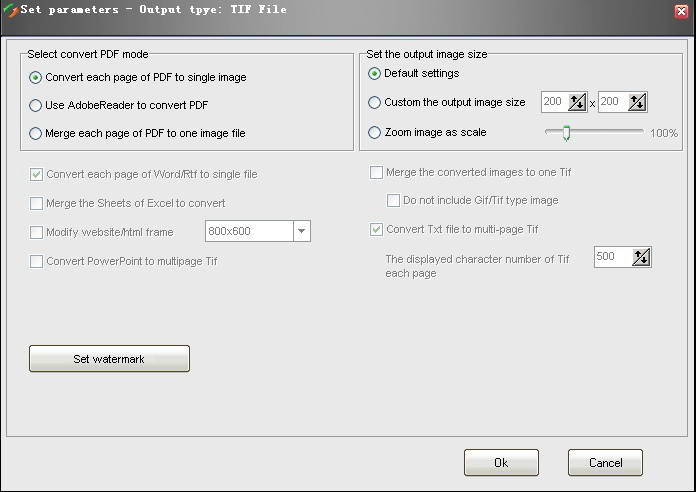Toggle Merge the Sheets of Excel checkbox
Image resolution: width=696 pixels, height=492 pixels.
37,203
